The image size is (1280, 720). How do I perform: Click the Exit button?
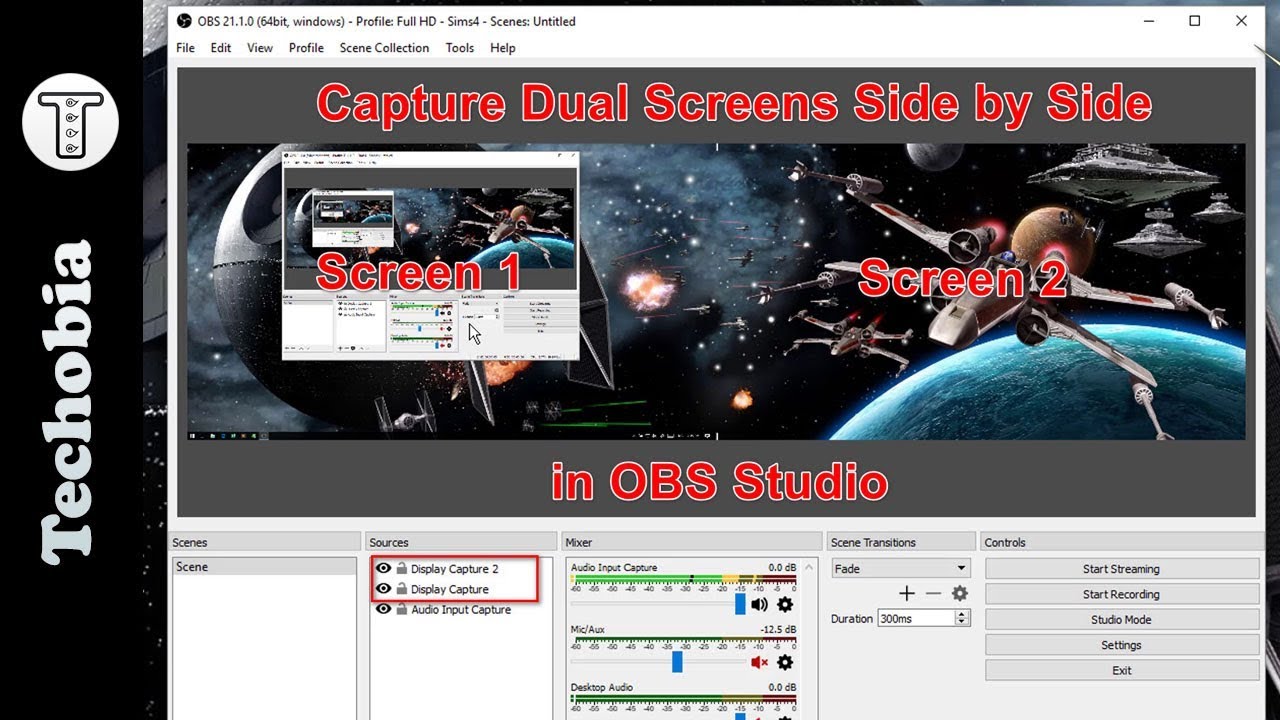coord(1122,671)
